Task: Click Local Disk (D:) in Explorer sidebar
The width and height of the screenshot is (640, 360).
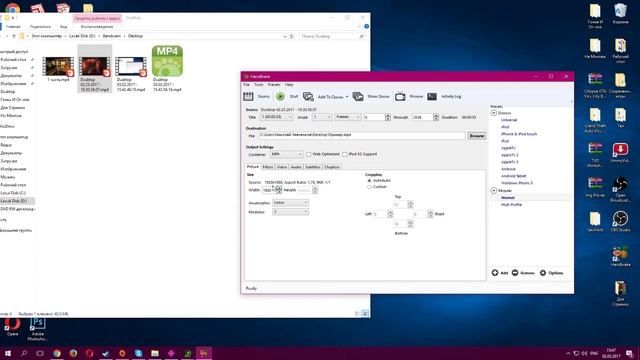Action: [13, 201]
